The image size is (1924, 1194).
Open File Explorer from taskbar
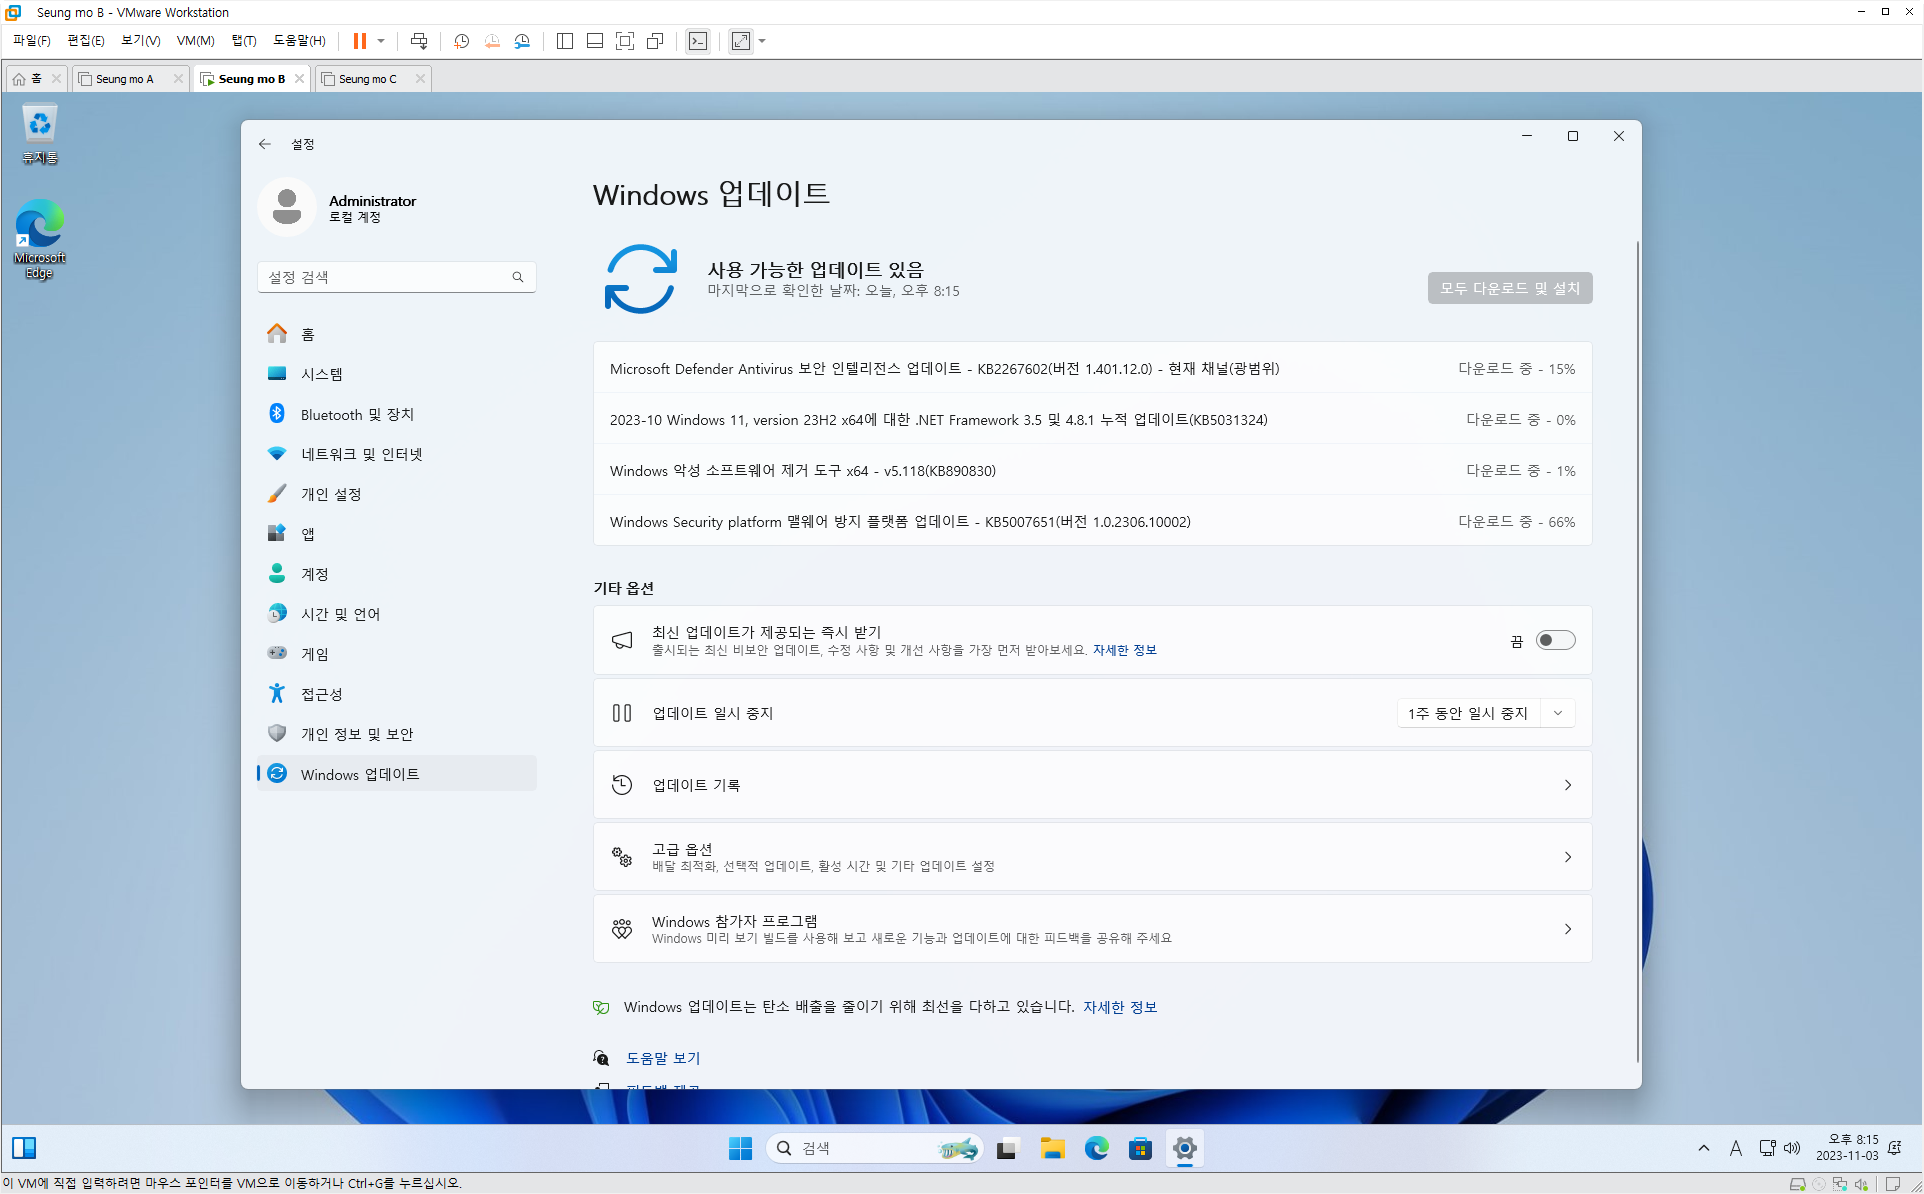[x=1052, y=1148]
